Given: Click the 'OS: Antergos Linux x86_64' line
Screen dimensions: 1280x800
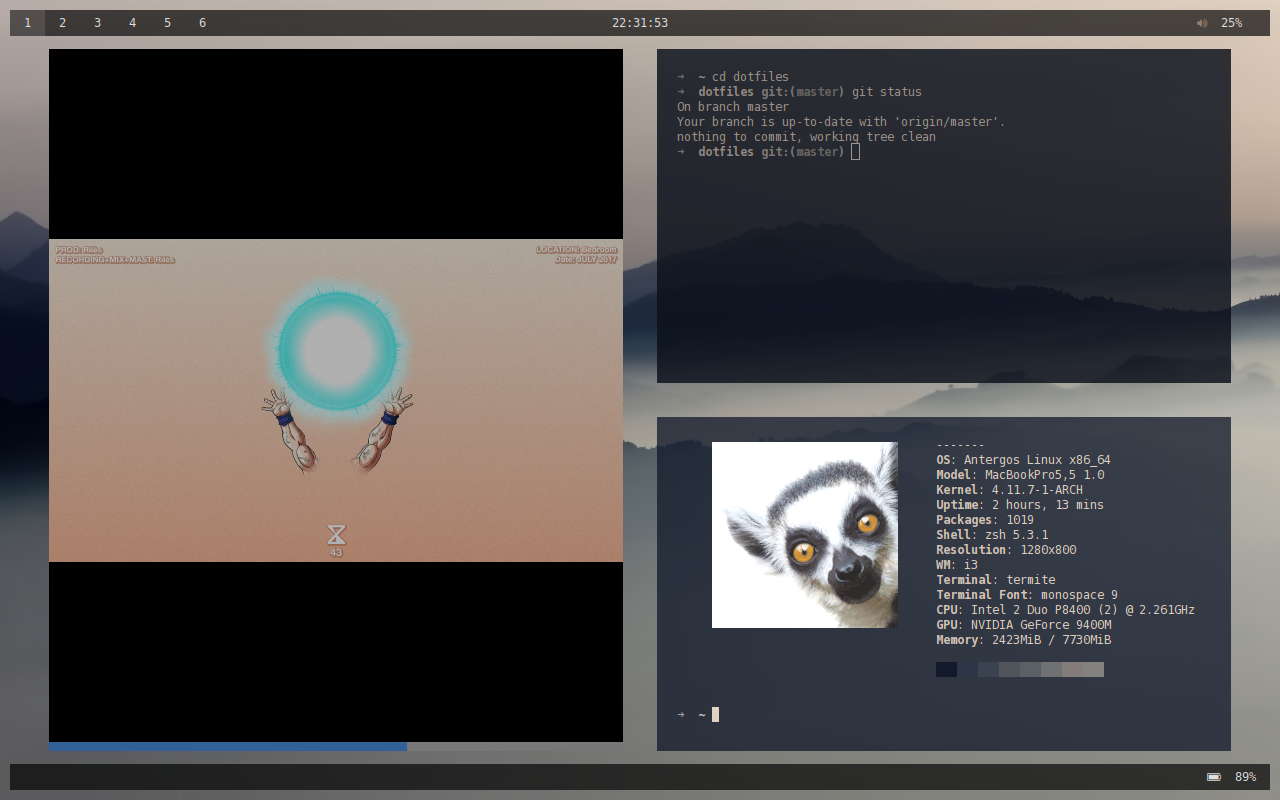Looking at the screenshot, I should coord(1023,460).
